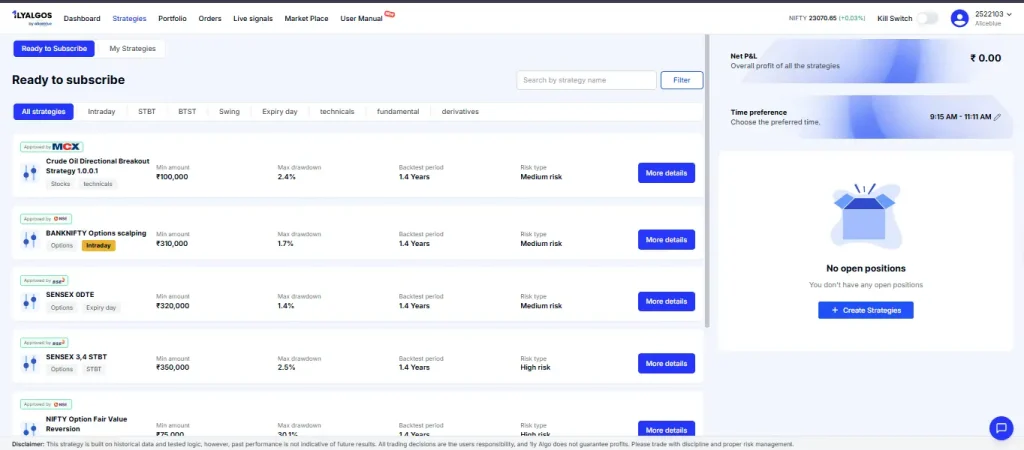Click Crude Oil Directional Breakout Strategy title
The image size is (1024, 450).
(98, 166)
